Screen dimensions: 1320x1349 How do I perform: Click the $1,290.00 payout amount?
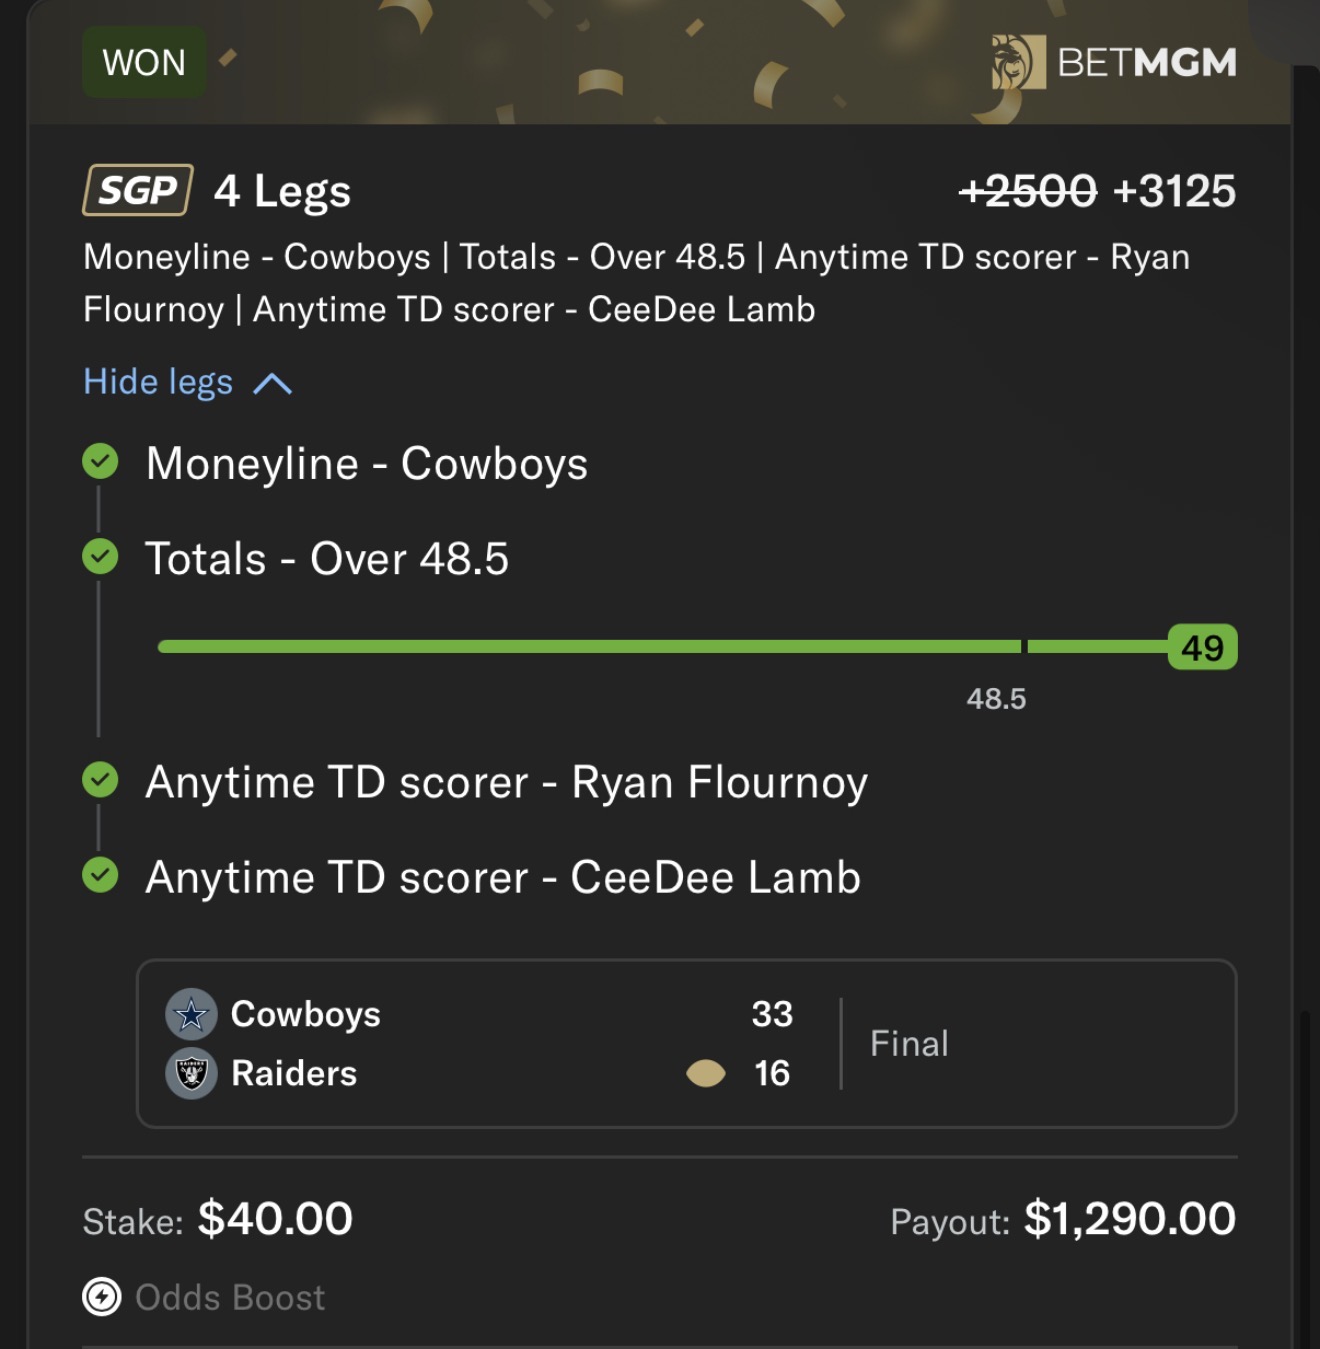(x=1130, y=1219)
